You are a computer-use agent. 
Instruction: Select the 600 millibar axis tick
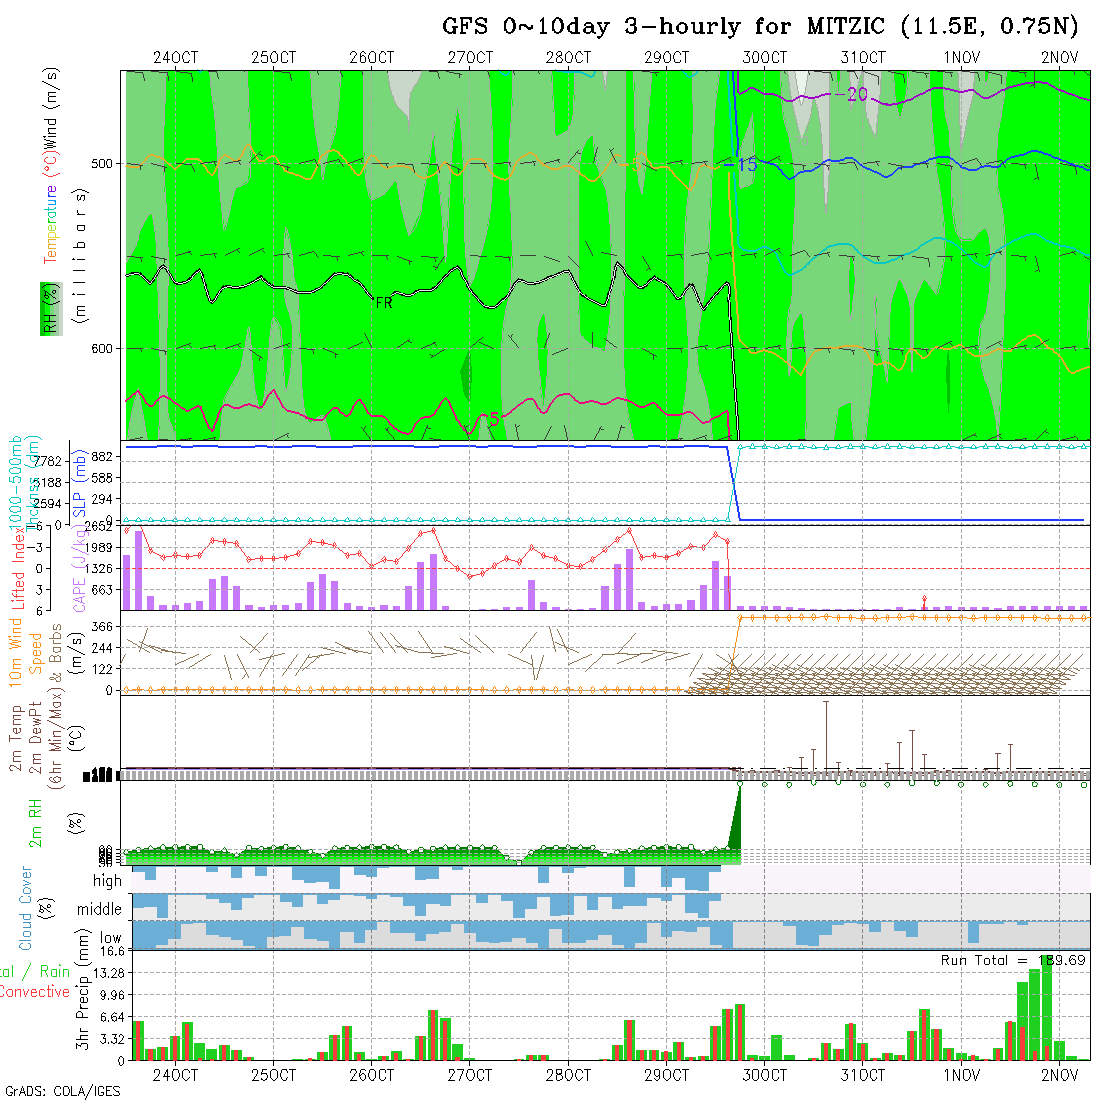click(x=105, y=348)
